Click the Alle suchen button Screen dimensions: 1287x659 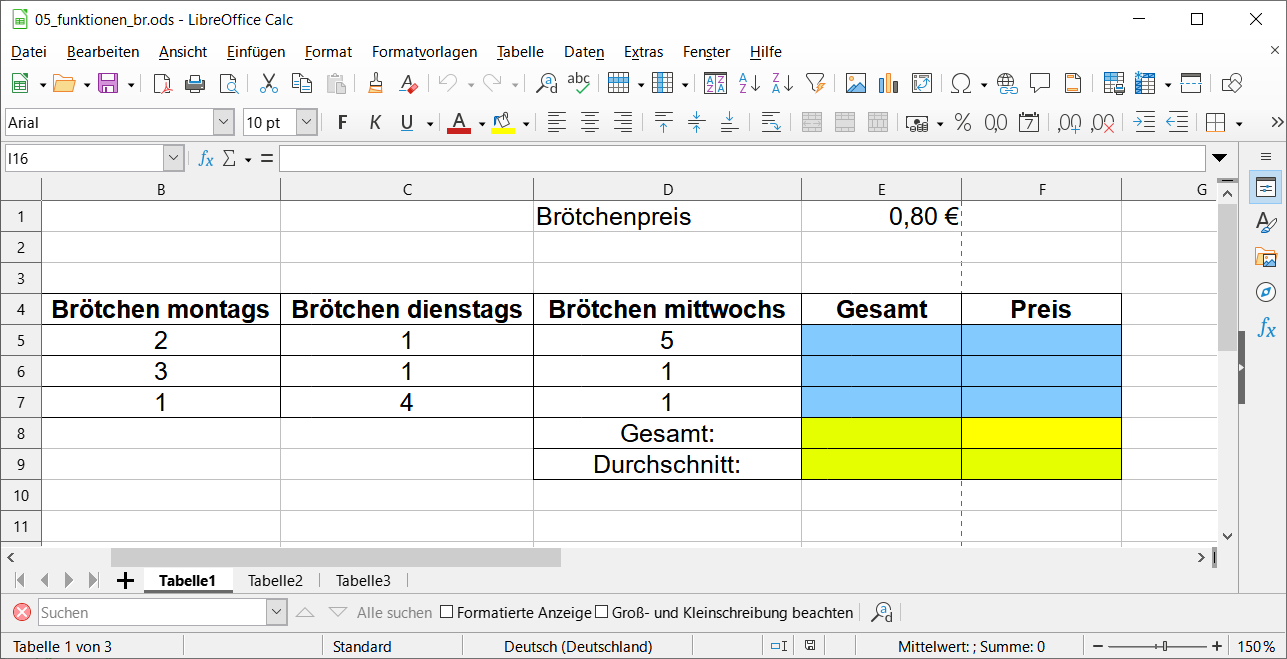(x=394, y=612)
